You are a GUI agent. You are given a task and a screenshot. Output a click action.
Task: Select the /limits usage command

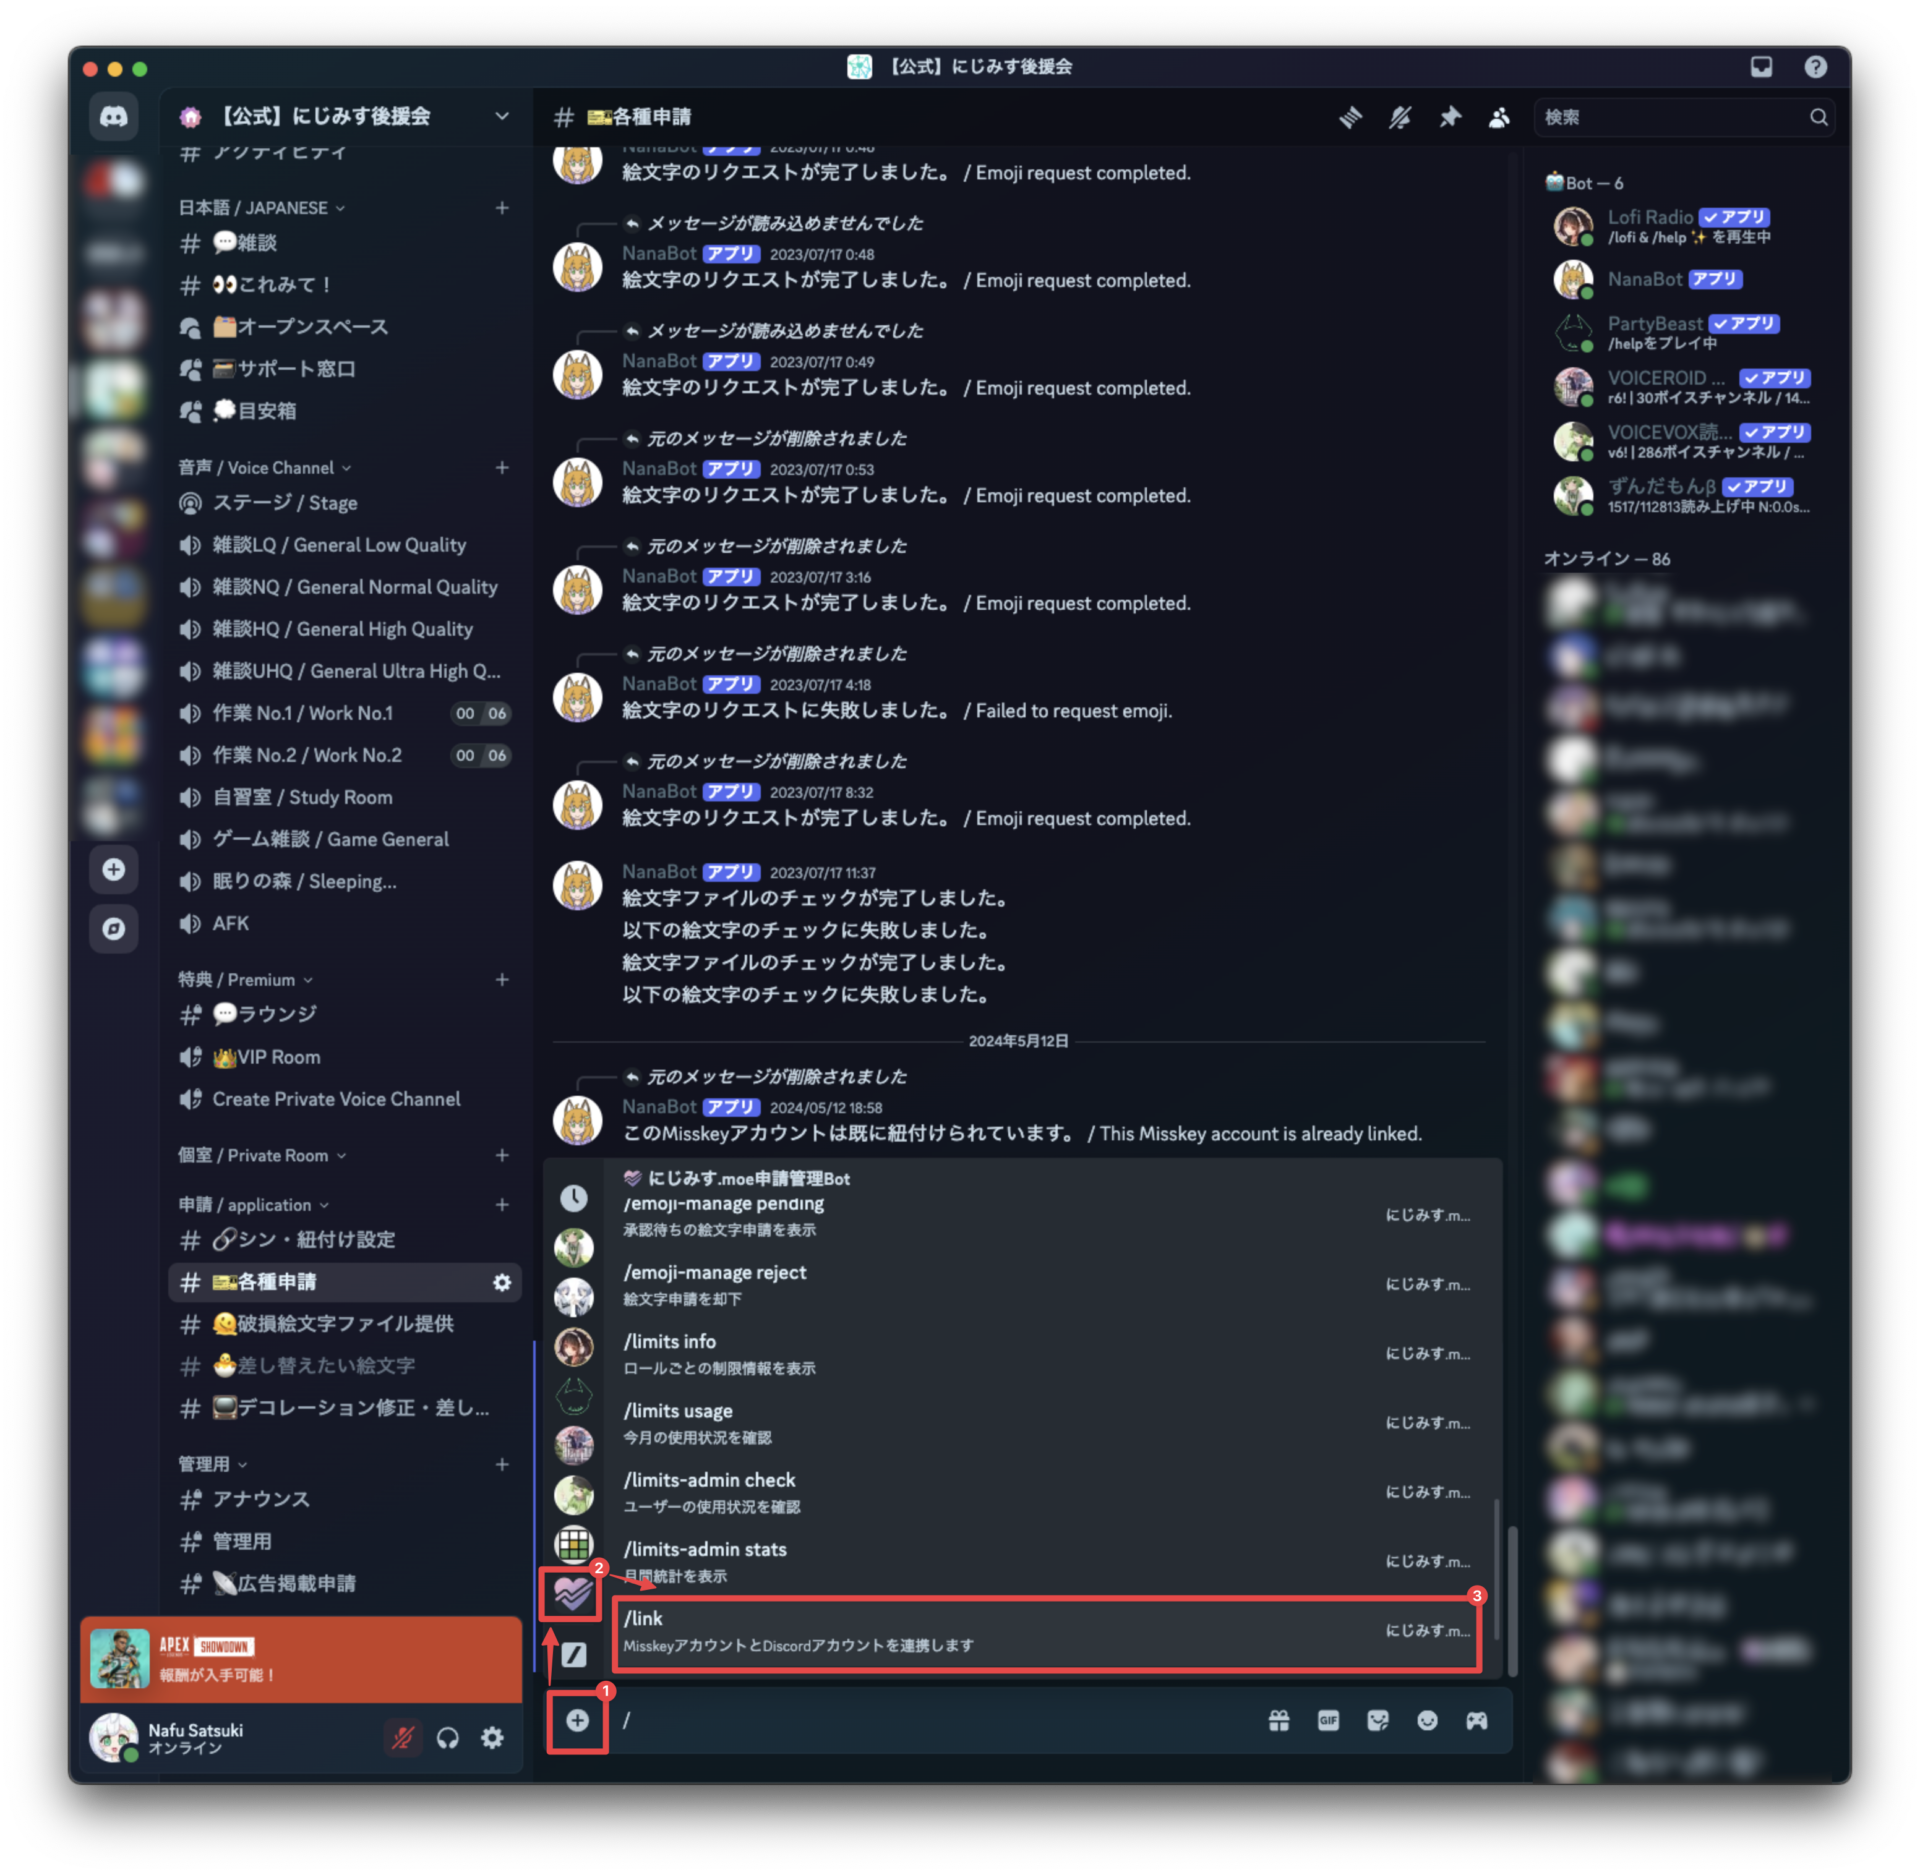click(x=1047, y=1423)
